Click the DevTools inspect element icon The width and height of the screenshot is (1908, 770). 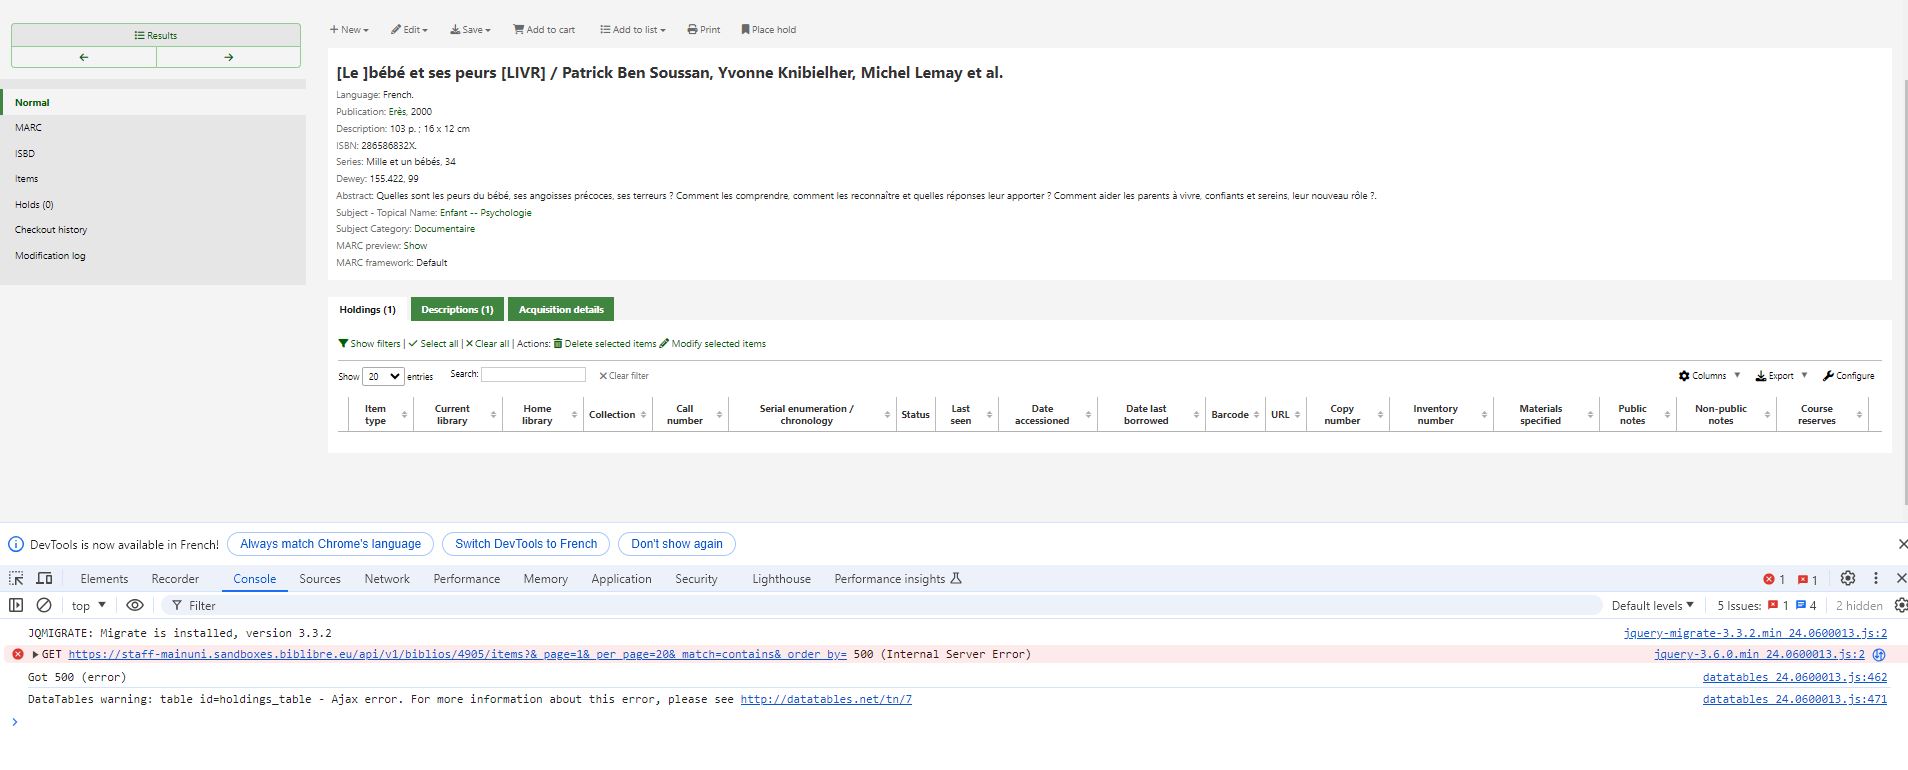click(x=17, y=579)
